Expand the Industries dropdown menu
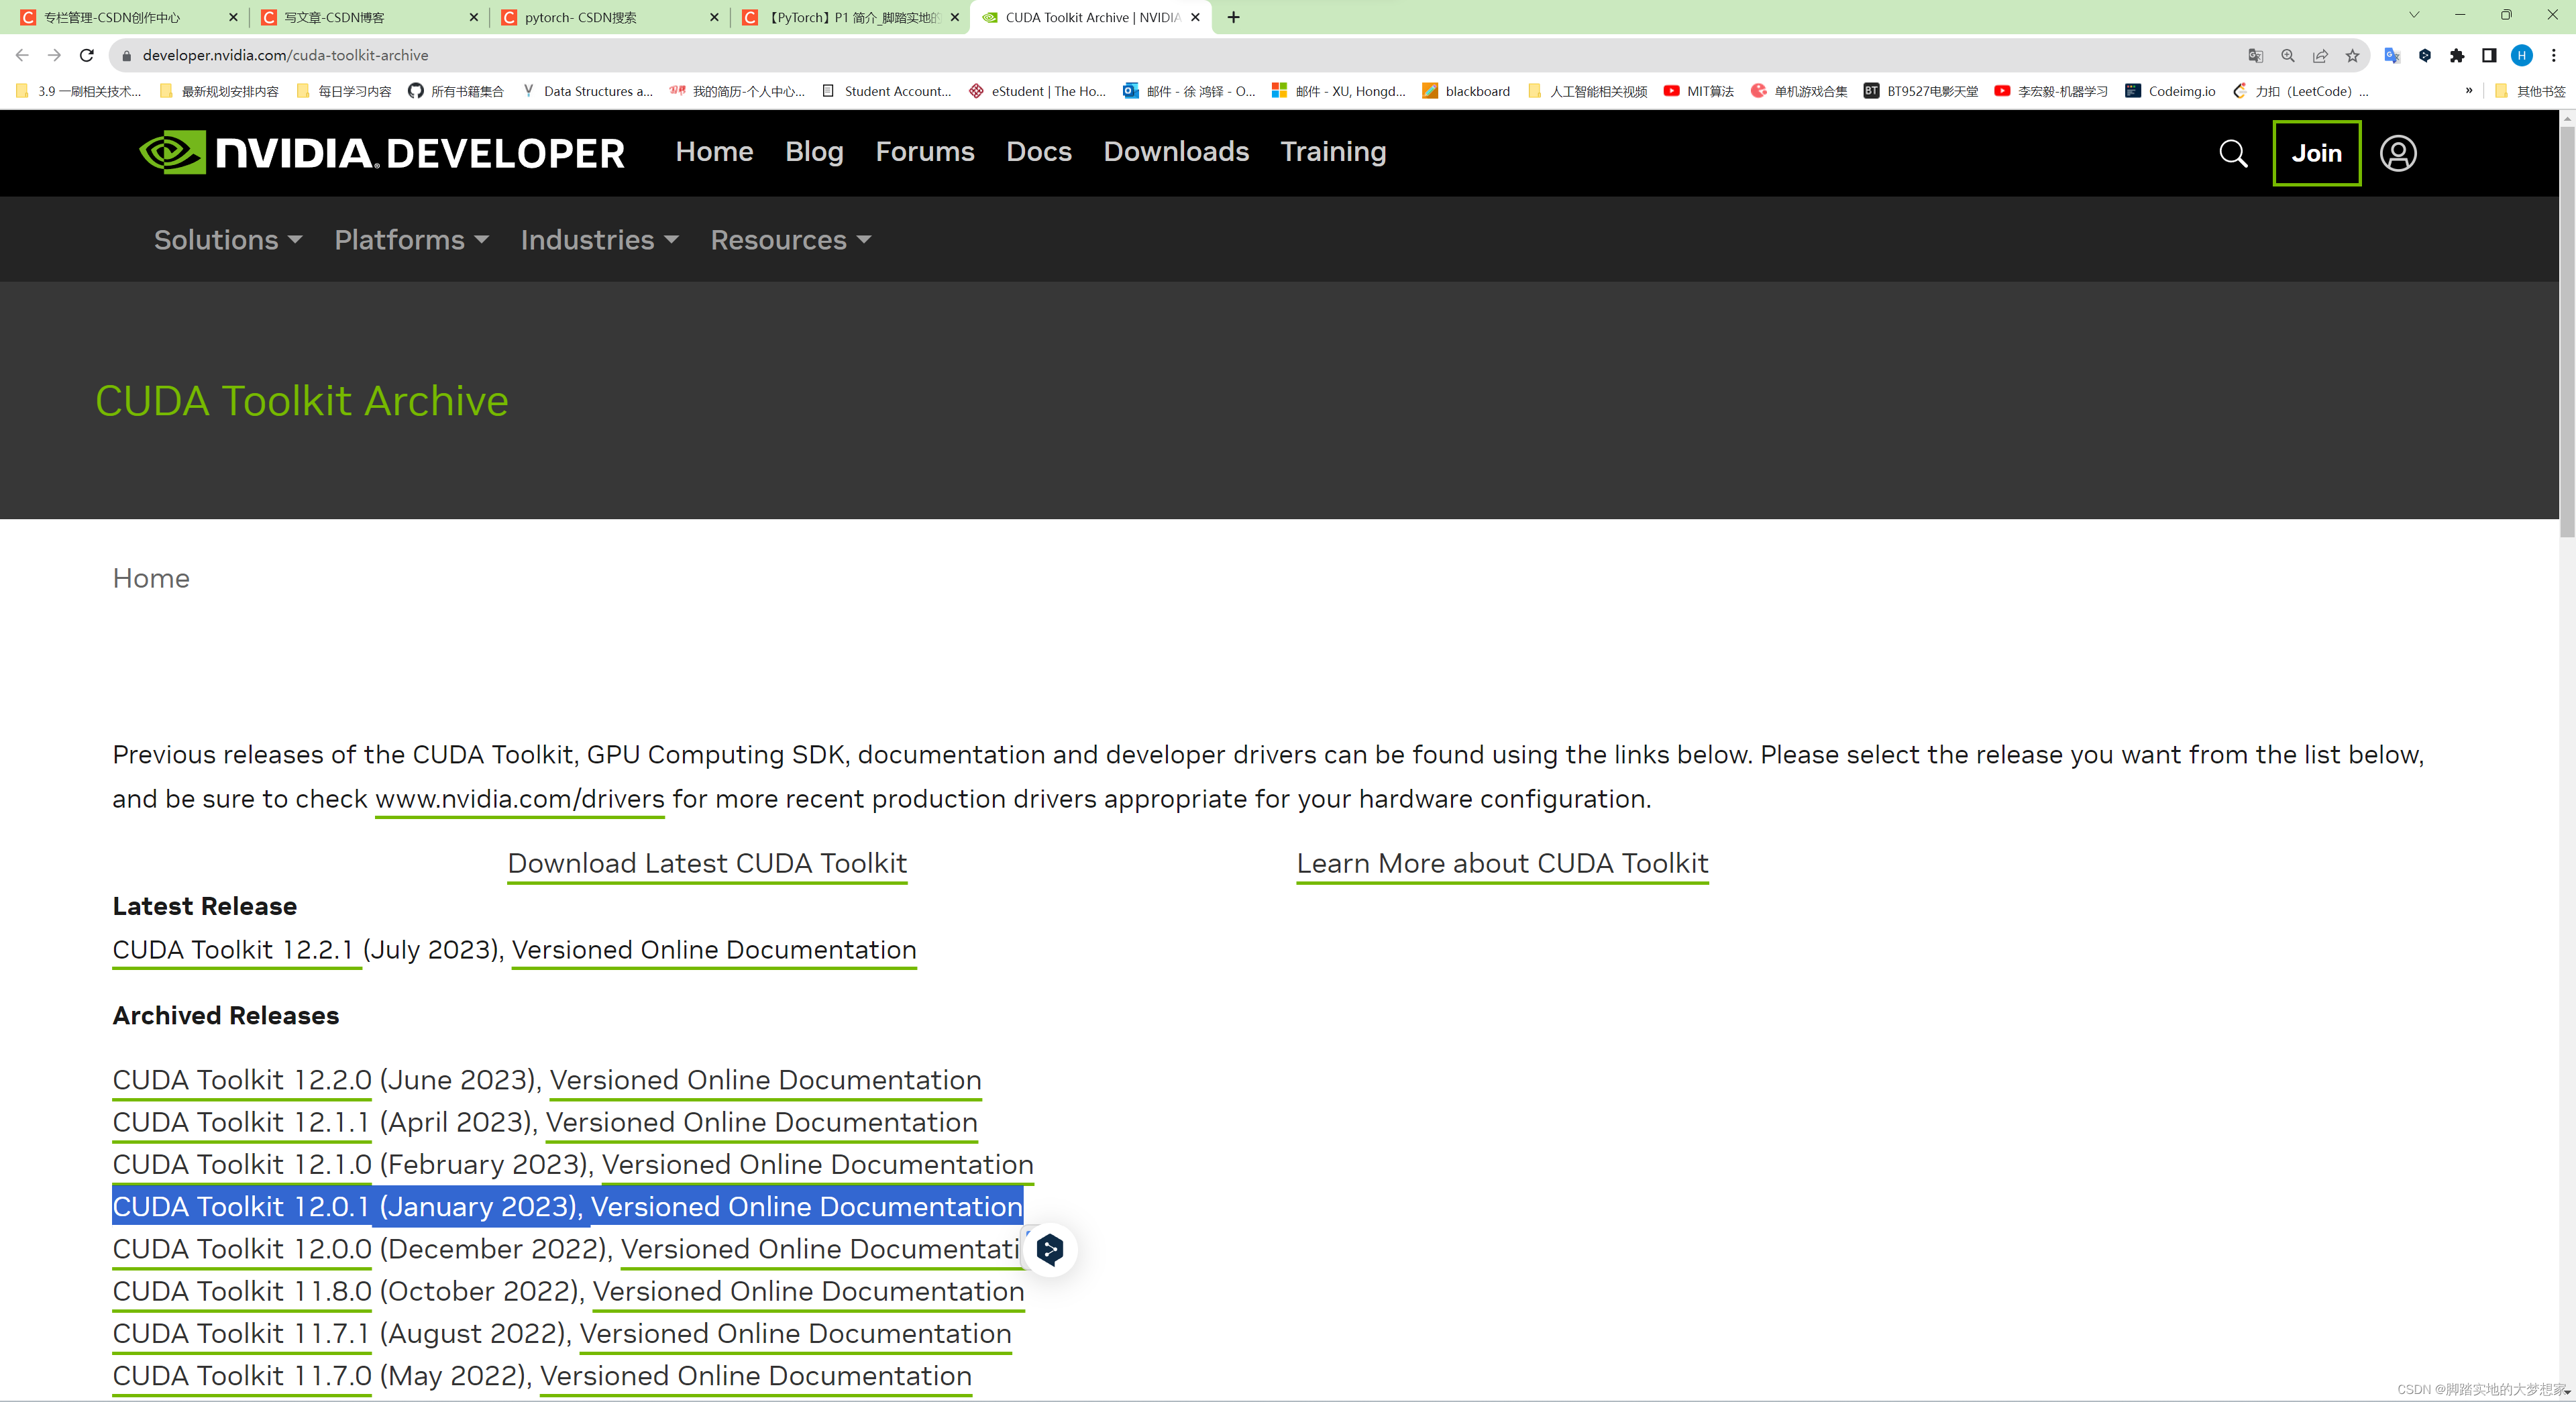2576x1402 pixels. (x=600, y=240)
